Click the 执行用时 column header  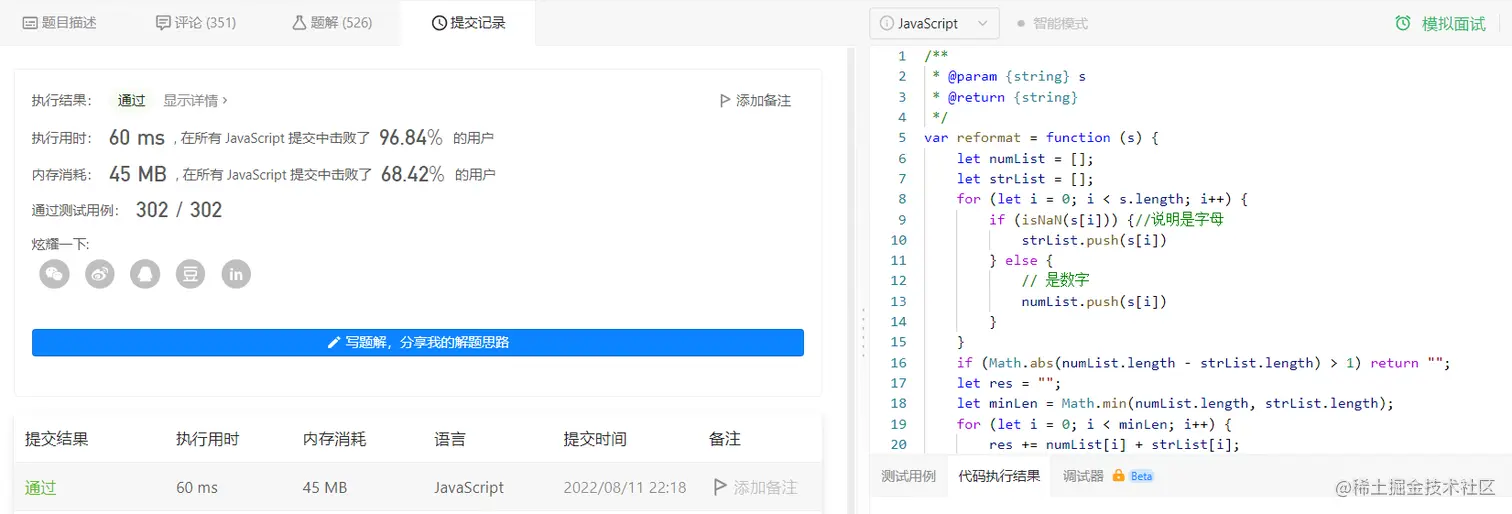(208, 439)
